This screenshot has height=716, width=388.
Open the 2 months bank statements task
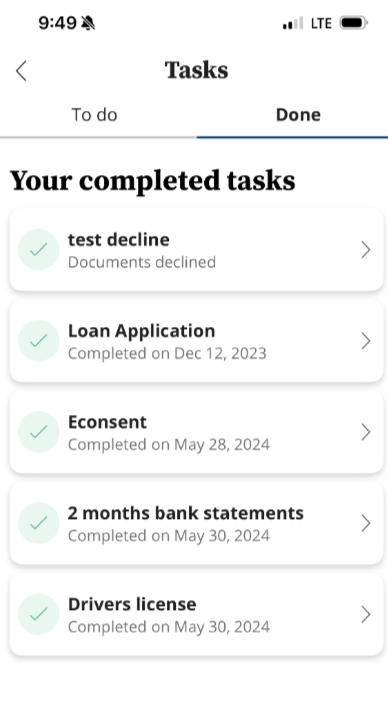pos(196,523)
